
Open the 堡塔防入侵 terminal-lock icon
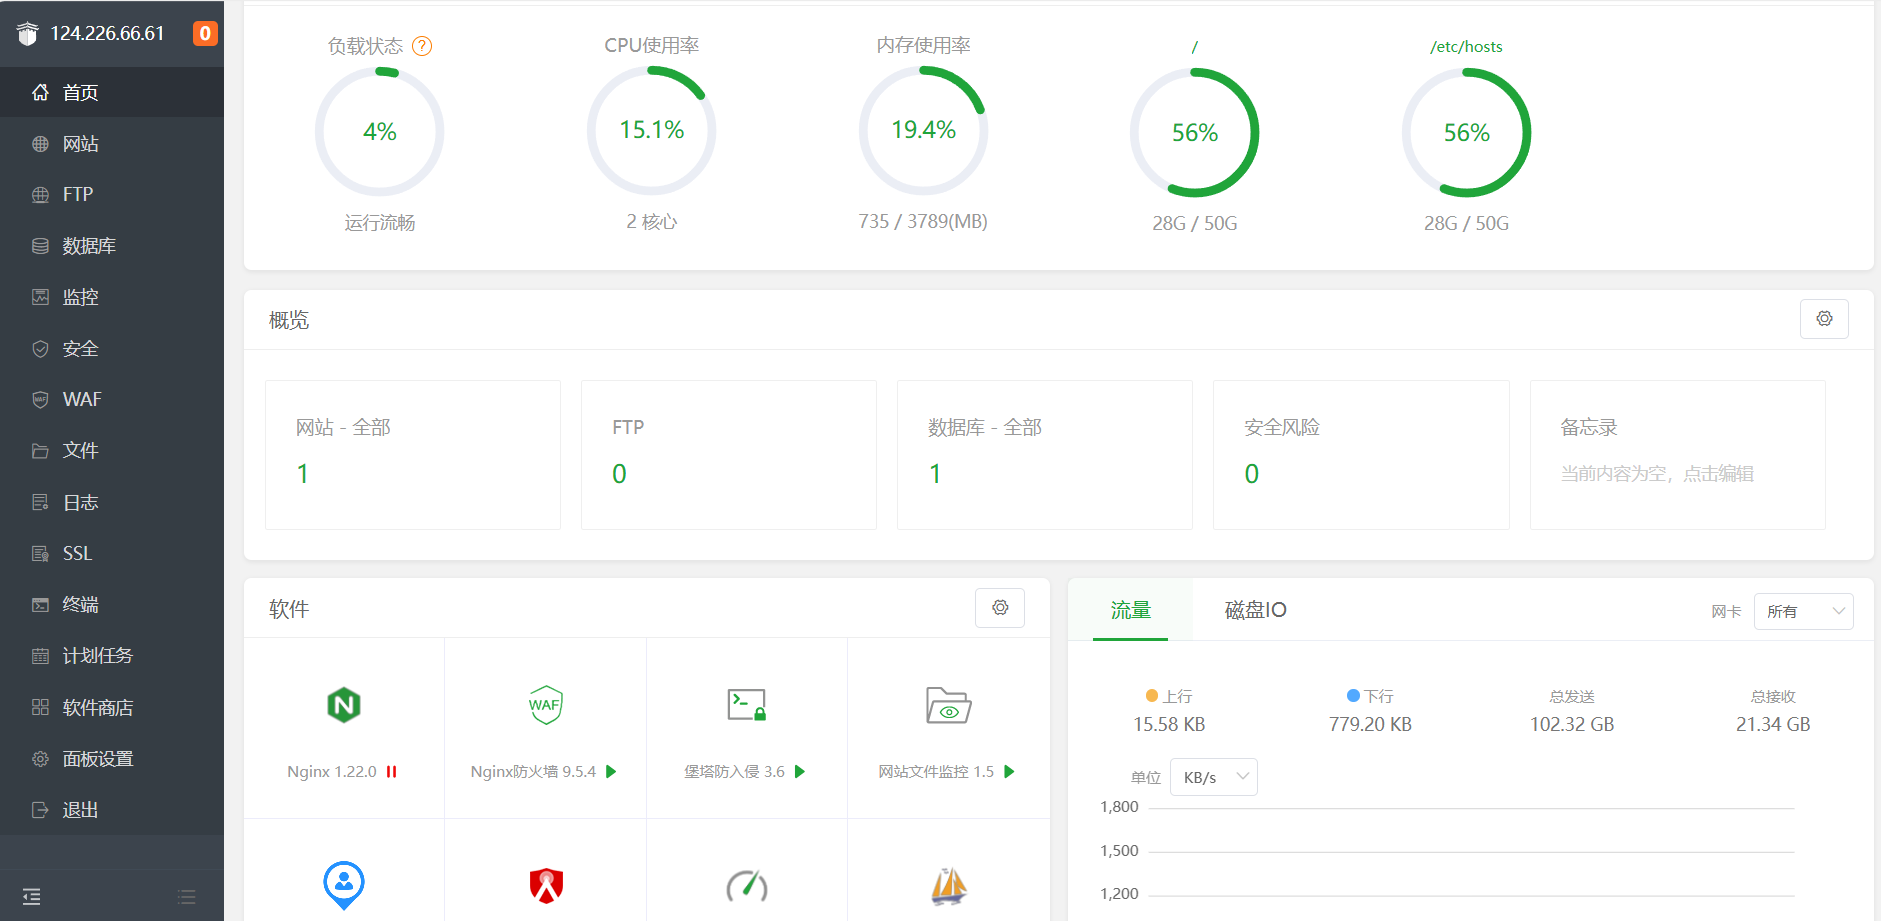coord(747,705)
